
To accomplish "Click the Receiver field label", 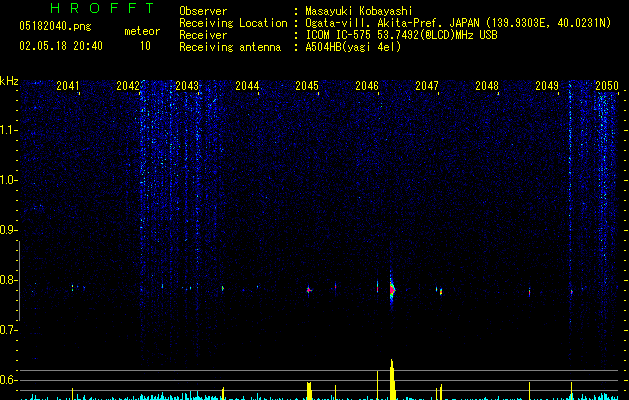I will tap(203, 35).
